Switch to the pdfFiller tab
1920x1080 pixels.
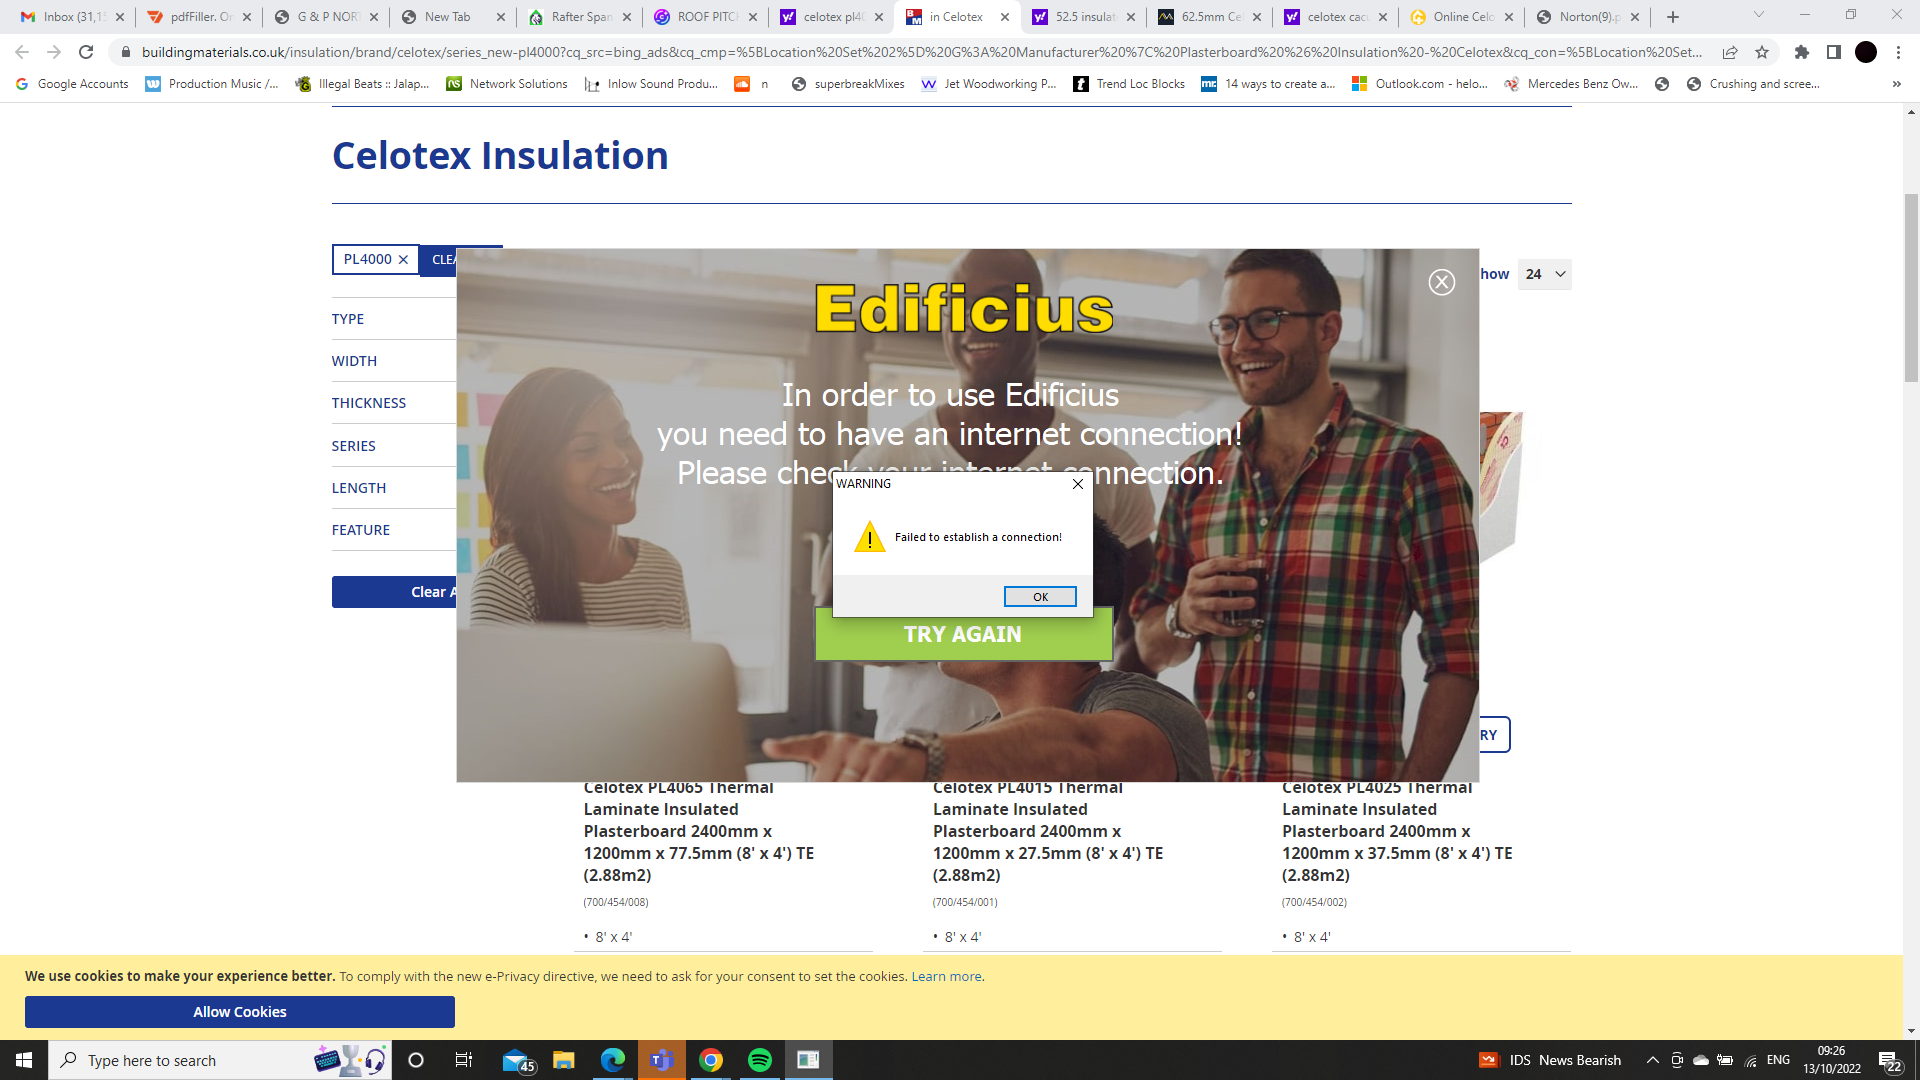(198, 17)
